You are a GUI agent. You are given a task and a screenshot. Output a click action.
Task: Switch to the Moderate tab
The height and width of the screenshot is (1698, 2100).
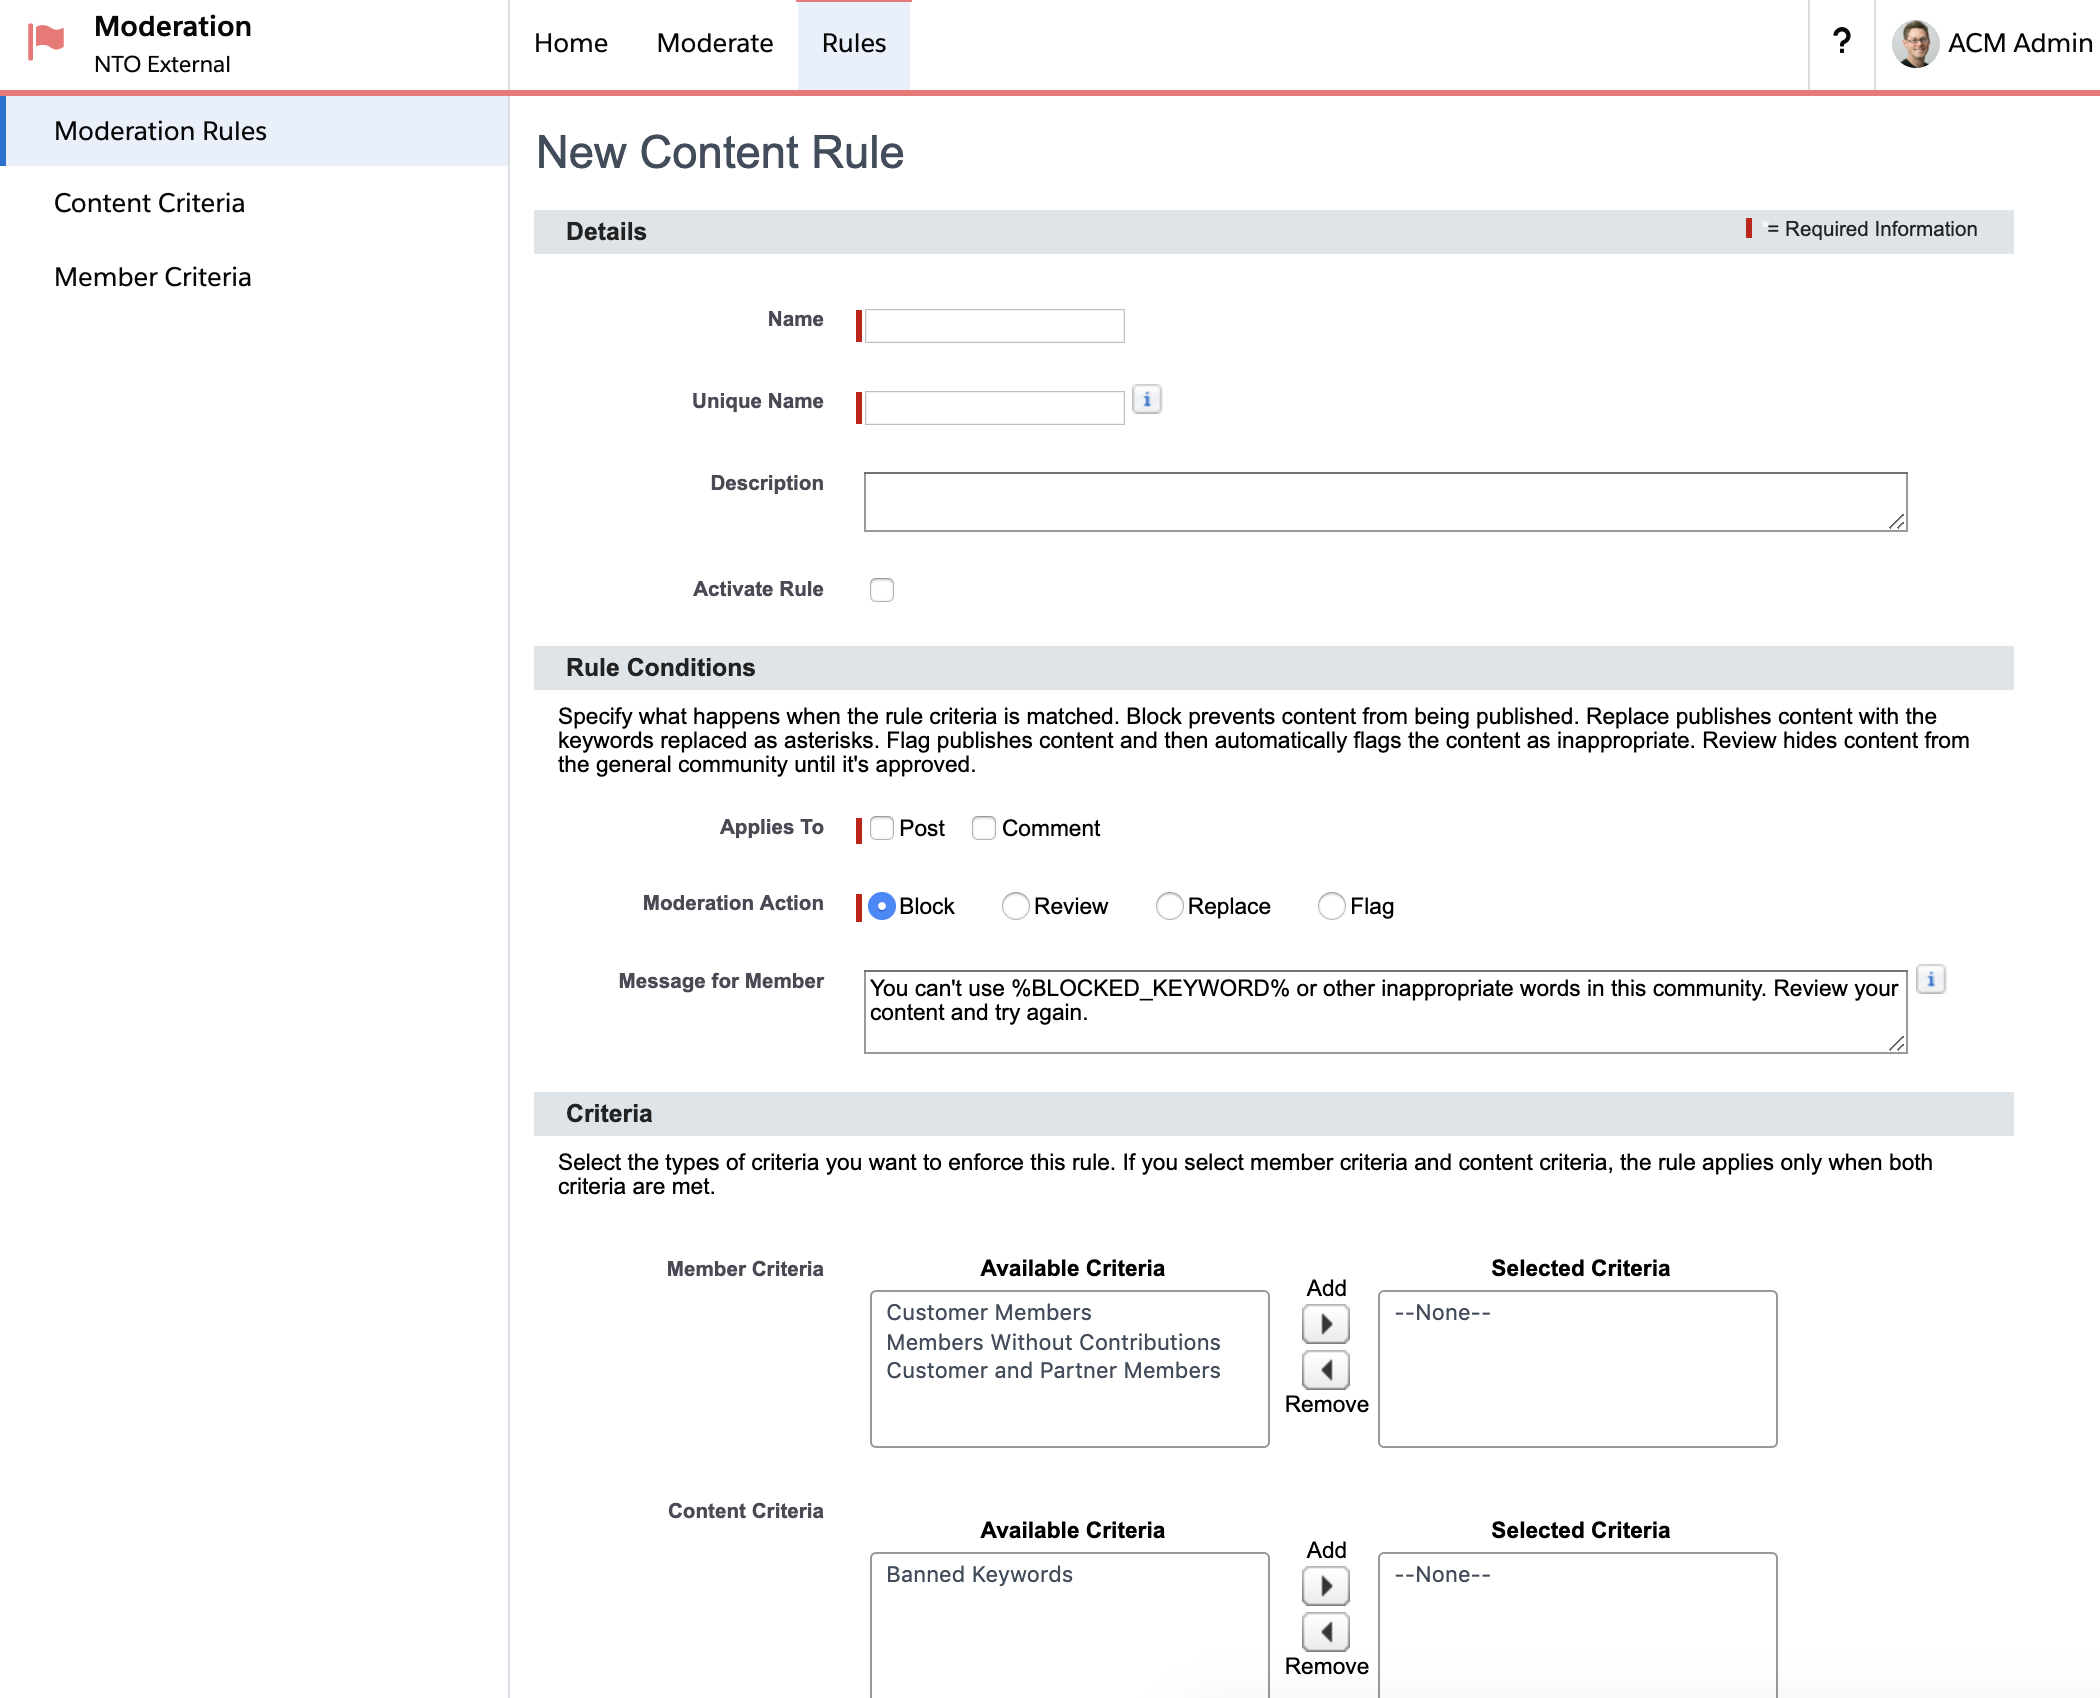coord(714,44)
